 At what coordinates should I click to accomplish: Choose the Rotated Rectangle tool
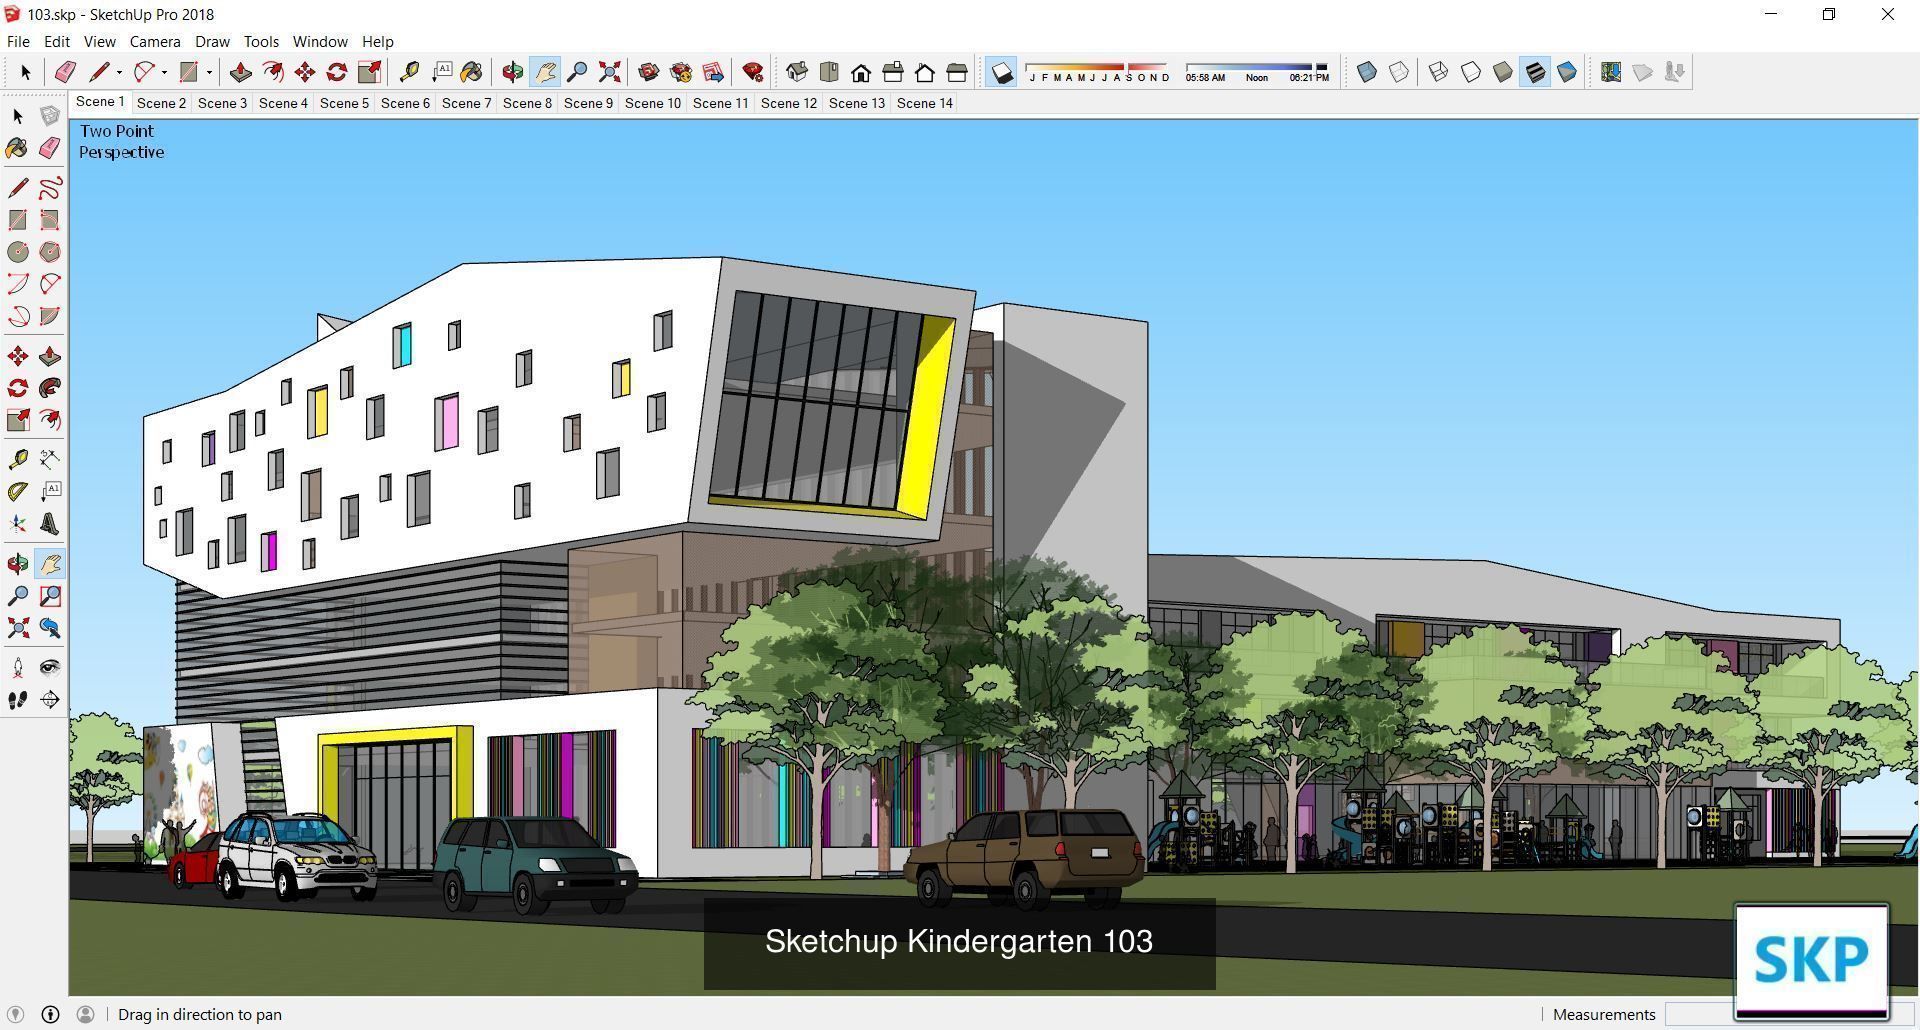point(50,220)
